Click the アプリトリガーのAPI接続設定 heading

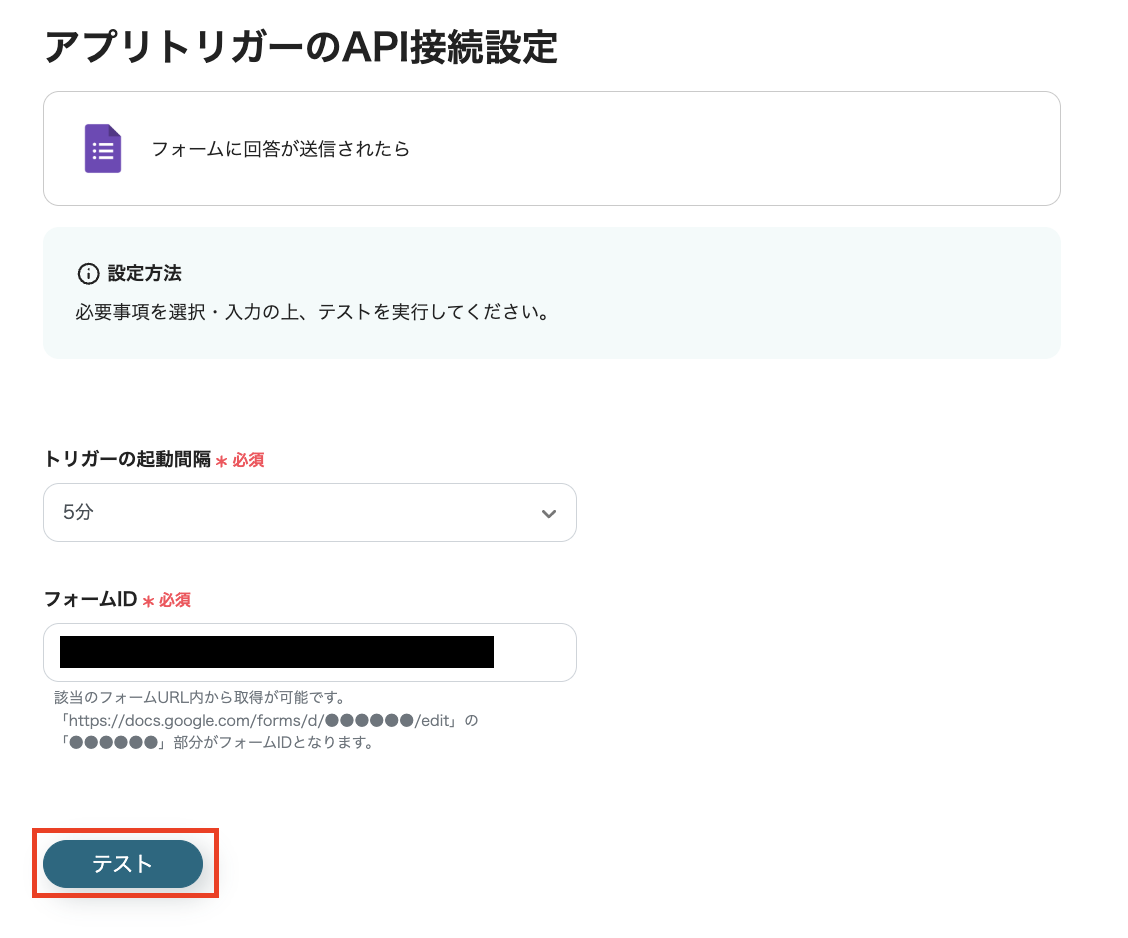point(300,44)
